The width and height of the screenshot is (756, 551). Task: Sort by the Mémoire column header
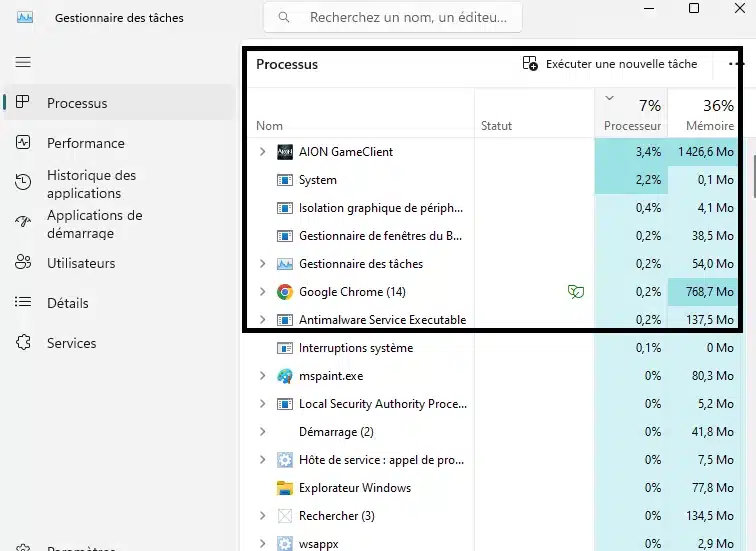(x=703, y=113)
